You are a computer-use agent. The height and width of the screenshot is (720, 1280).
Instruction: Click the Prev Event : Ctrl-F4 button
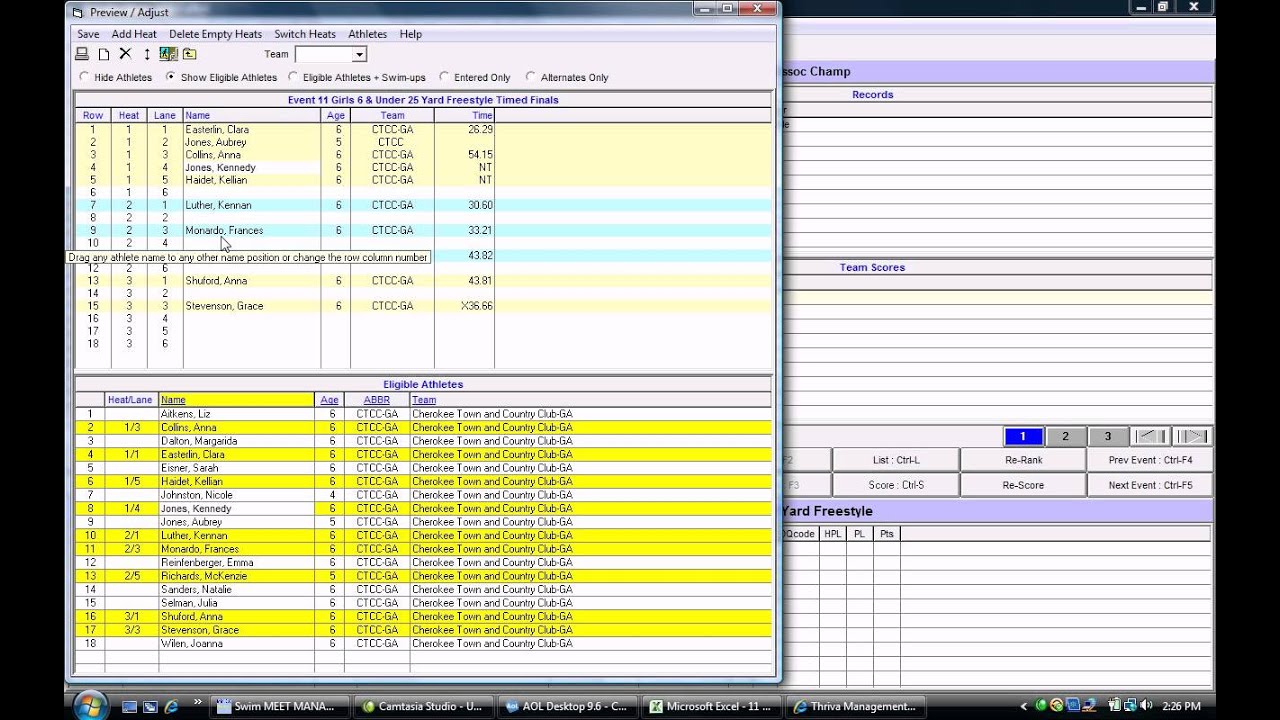click(1150, 460)
